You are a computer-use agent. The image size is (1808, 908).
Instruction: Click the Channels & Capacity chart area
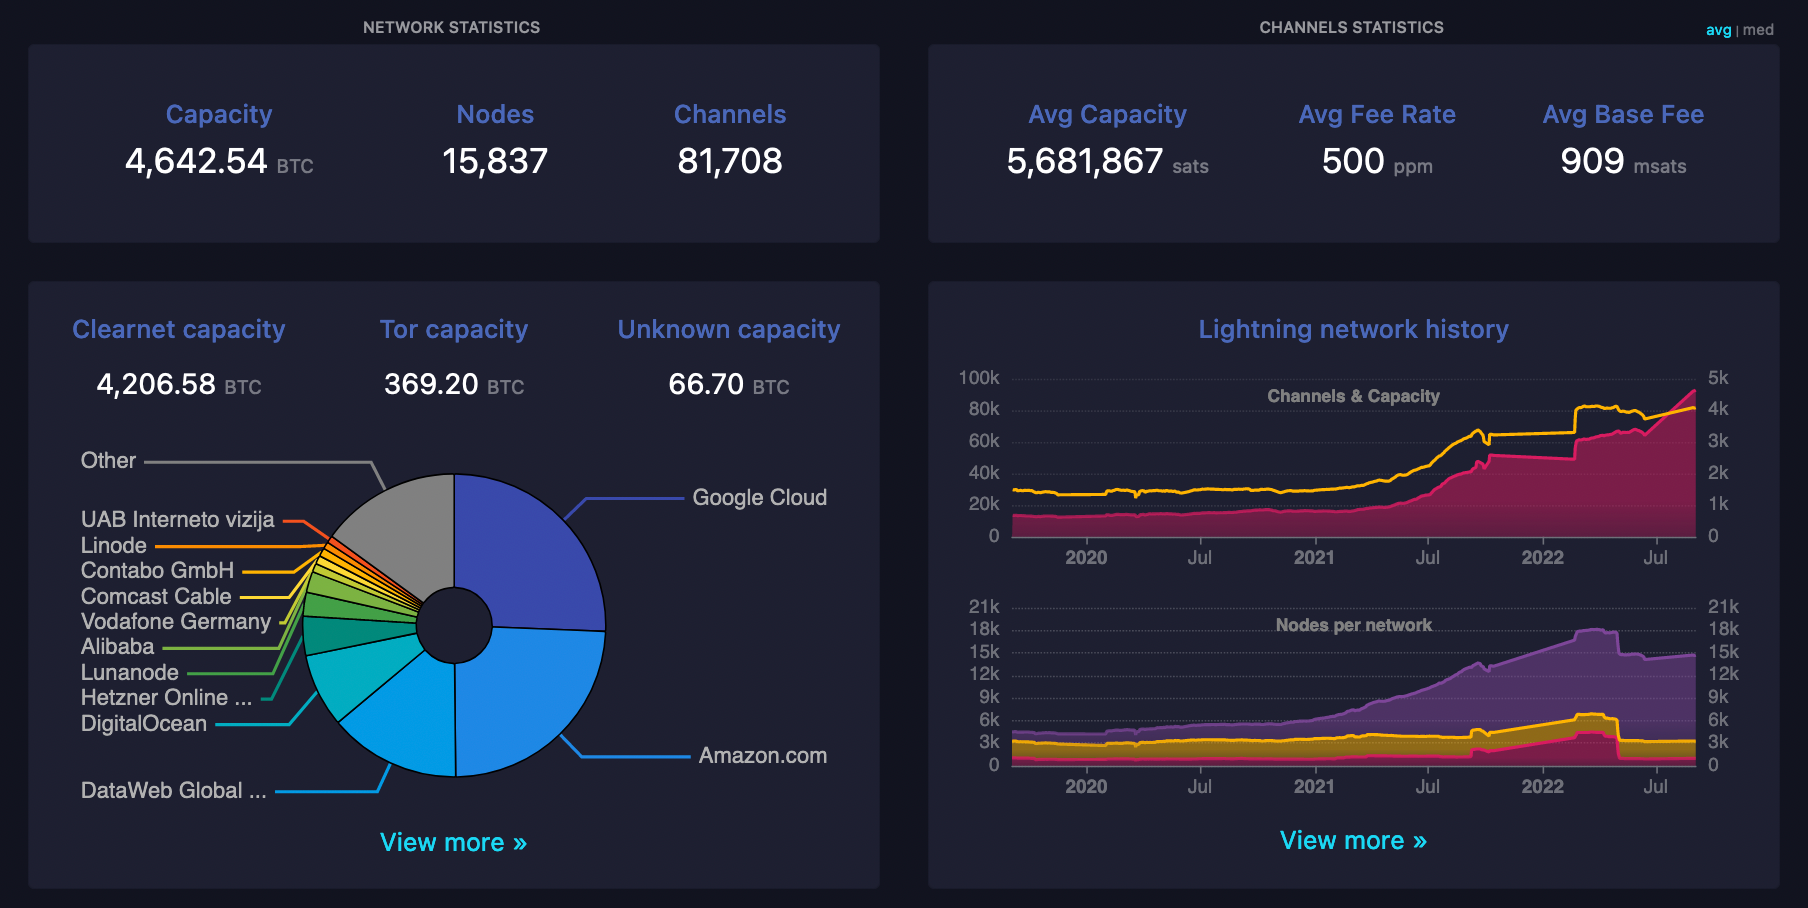coord(1353,470)
